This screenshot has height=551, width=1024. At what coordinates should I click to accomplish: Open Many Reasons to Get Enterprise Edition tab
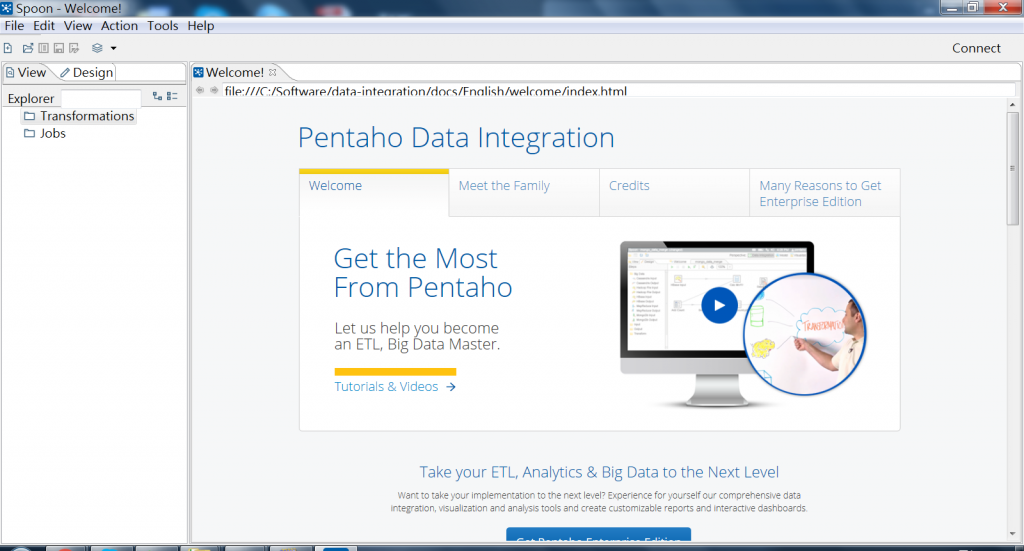(x=825, y=193)
